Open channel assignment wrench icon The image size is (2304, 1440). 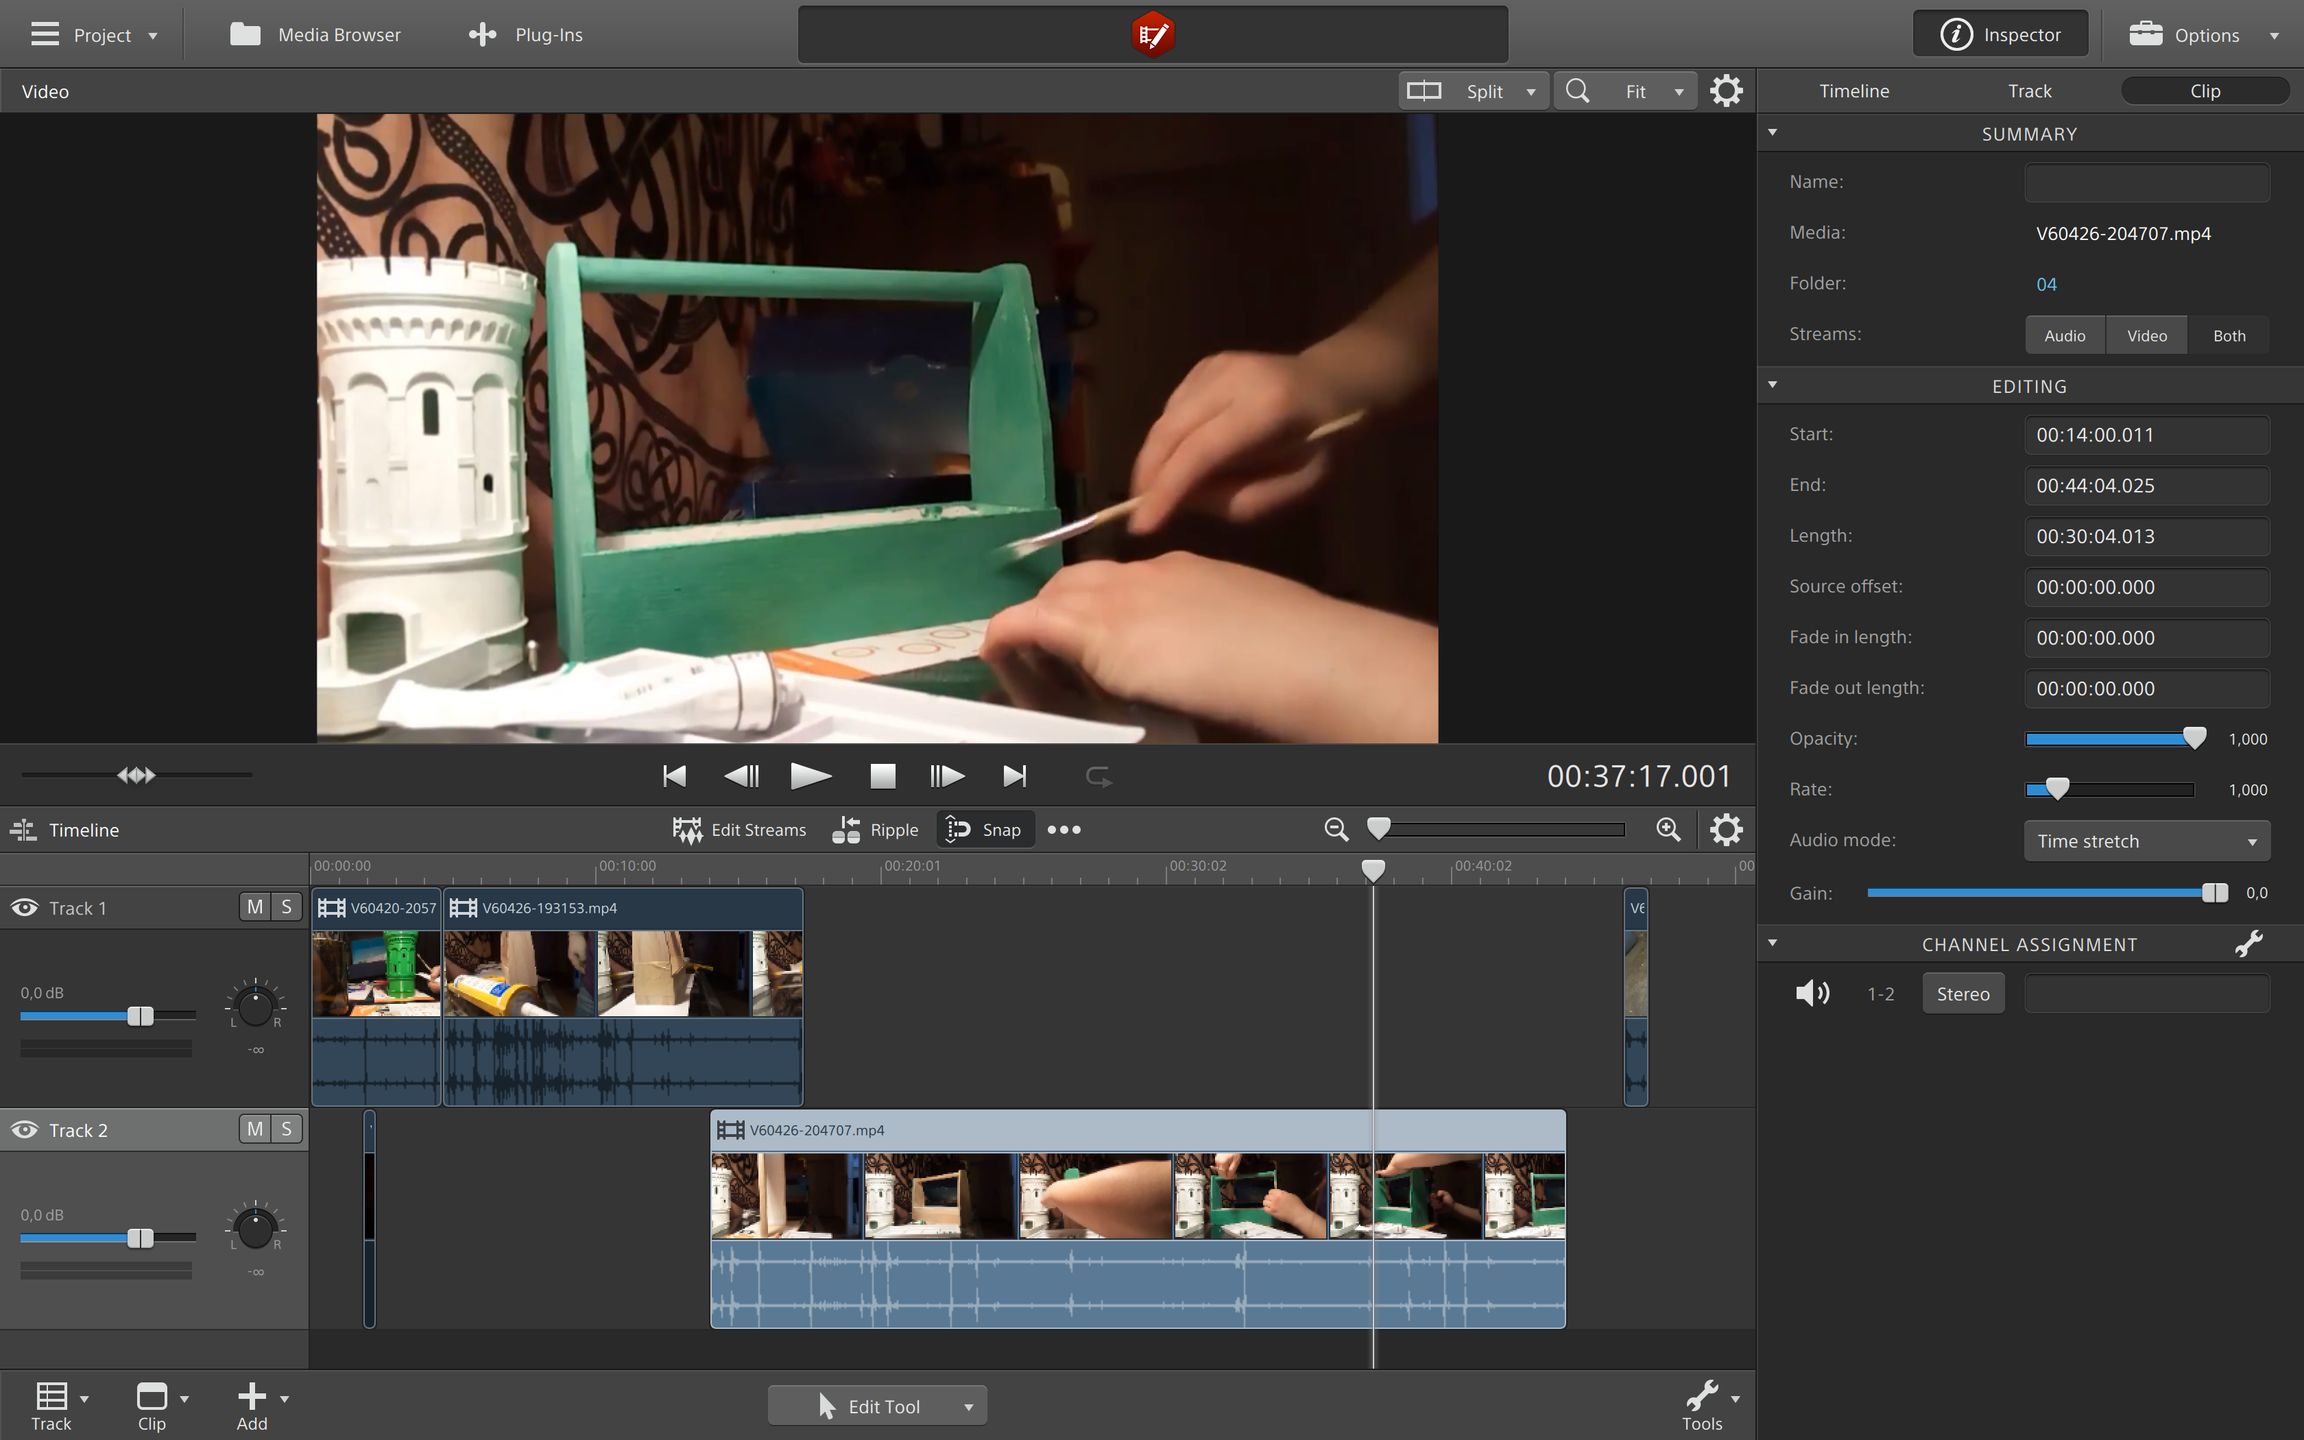tap(2249, 944)
